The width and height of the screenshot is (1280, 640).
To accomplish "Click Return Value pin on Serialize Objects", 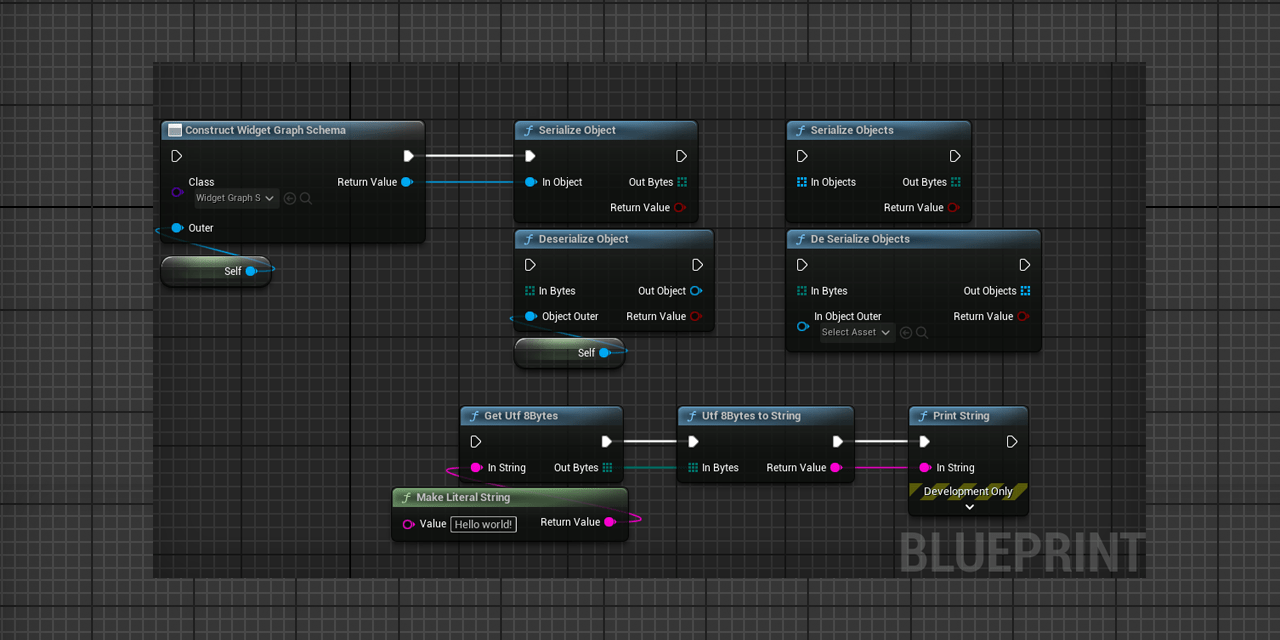I will click(953, 208).
